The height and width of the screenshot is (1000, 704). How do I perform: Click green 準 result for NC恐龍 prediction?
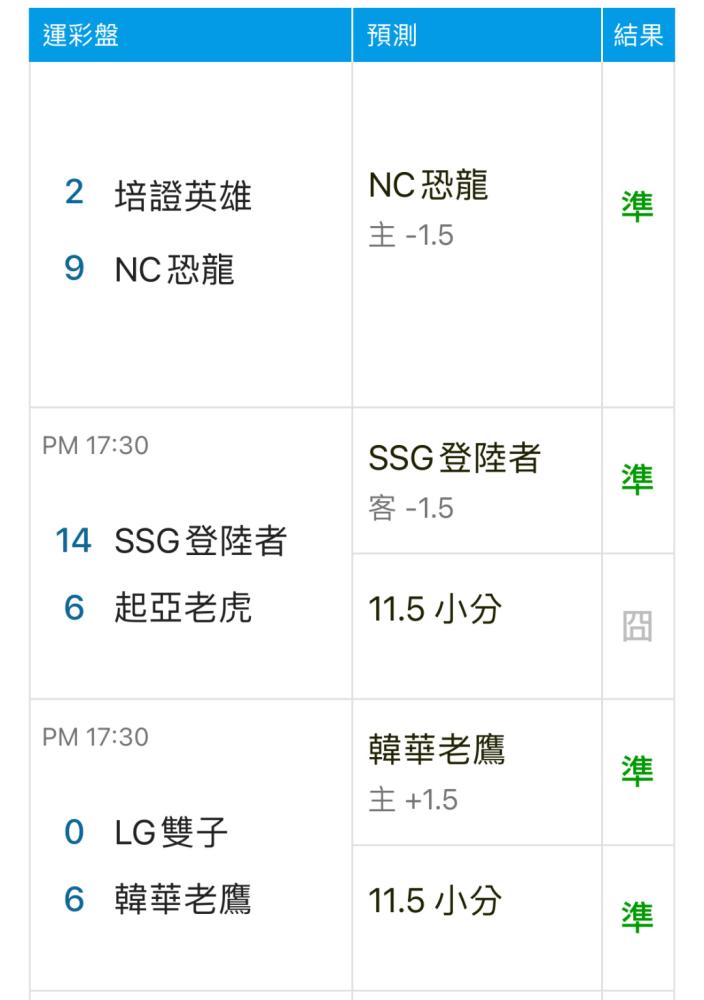tap(638, 207)
